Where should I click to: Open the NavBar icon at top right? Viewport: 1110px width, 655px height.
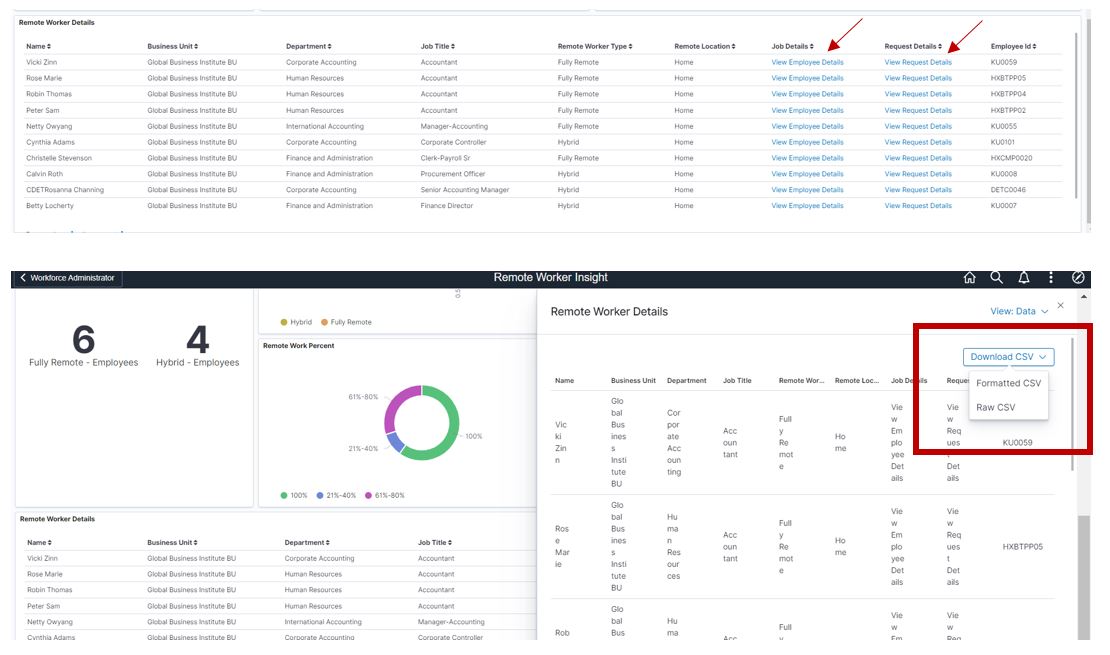pos(1078,278)
